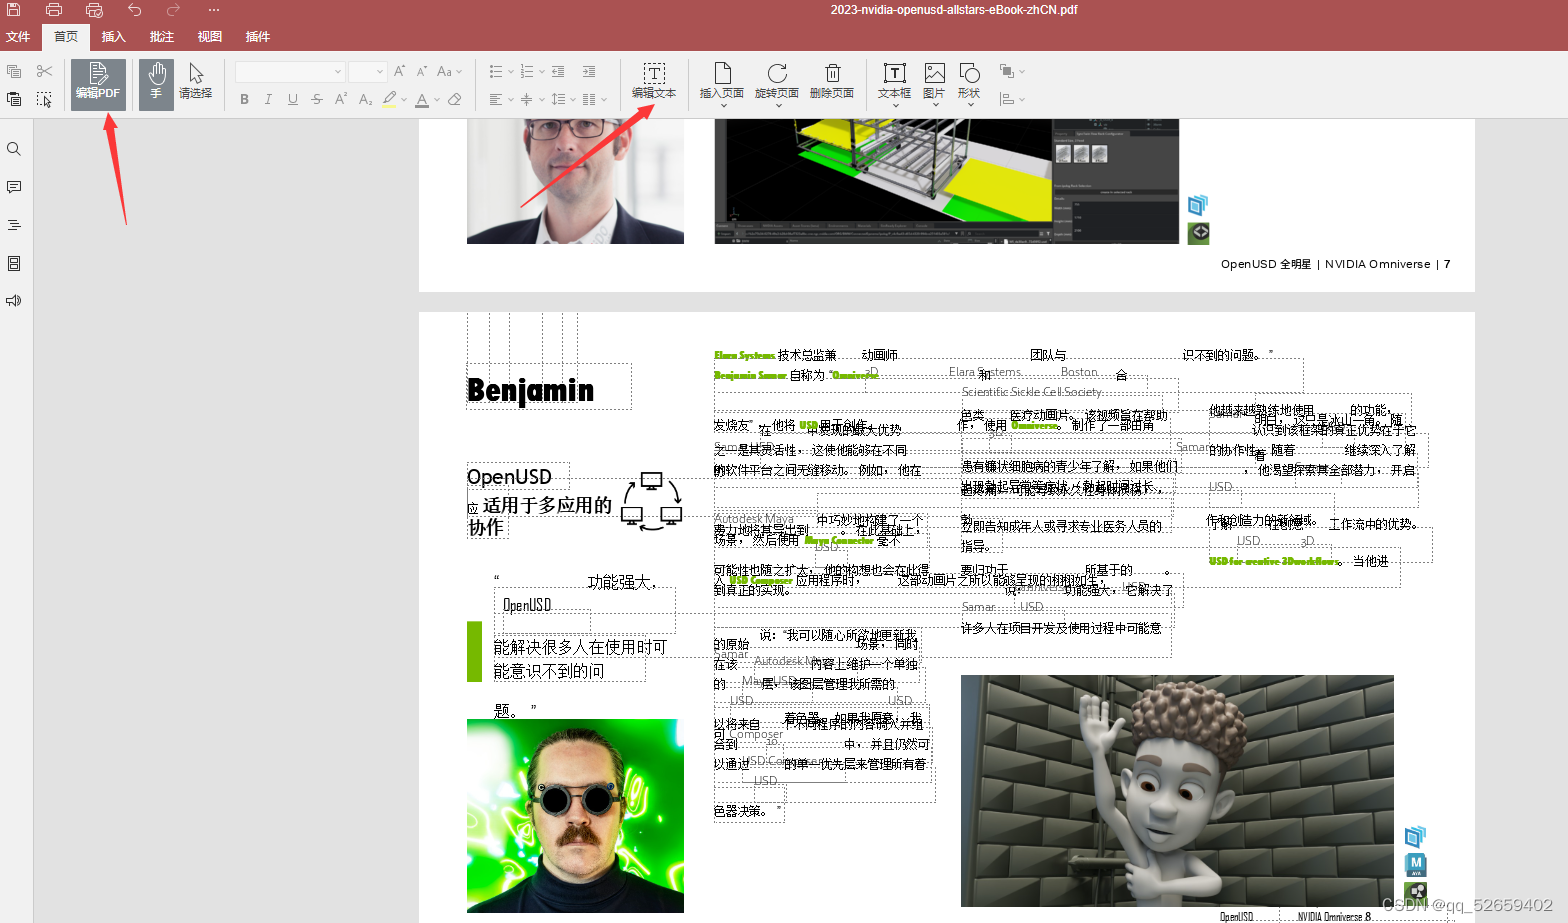Click the Cut scissors icon

[x=44, y=71]
